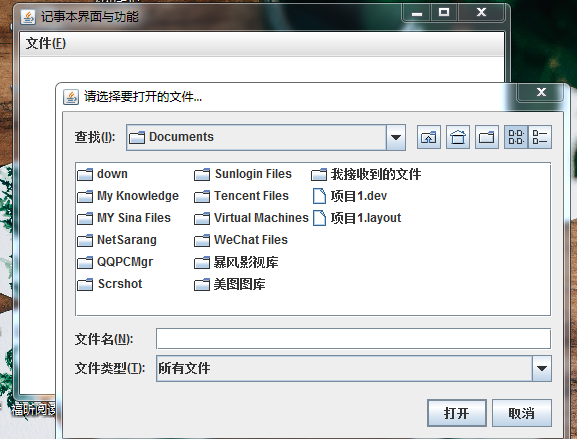Click the Up One Level folder icon
This screenshot has width=577, height=439.
tap(429, 137)
